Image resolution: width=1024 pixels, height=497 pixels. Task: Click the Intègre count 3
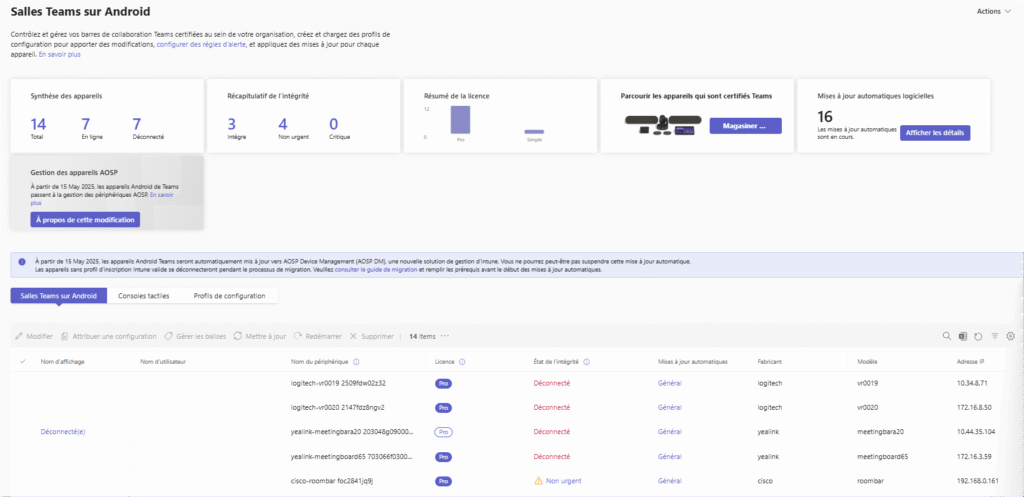(232, 124)
